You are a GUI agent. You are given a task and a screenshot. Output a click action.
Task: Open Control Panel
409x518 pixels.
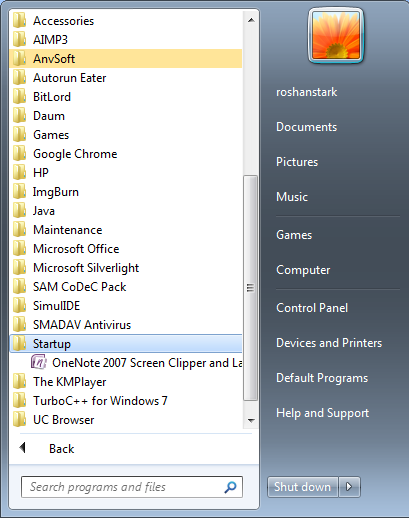tap(312, 308)
